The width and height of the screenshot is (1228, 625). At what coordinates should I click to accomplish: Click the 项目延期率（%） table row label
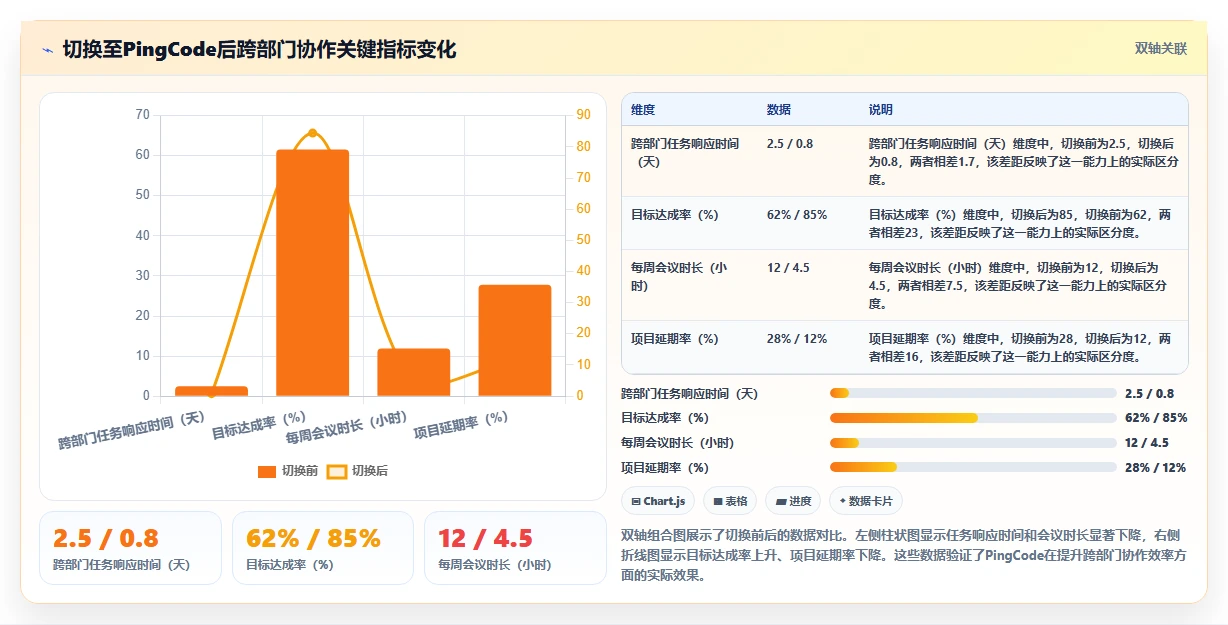(x=675, y=339)
